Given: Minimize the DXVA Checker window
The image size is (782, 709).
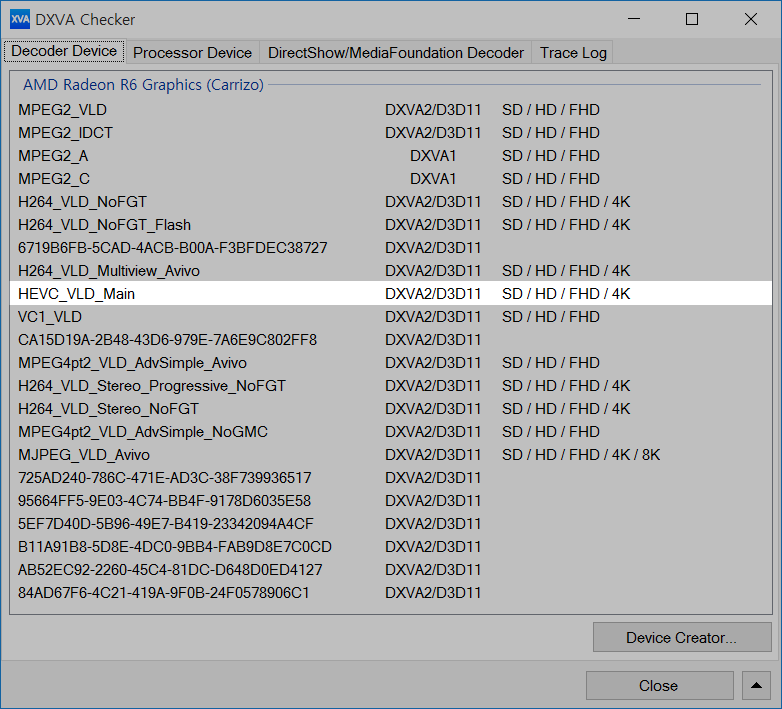Looking at the screenshot, I should coord(634,19).
